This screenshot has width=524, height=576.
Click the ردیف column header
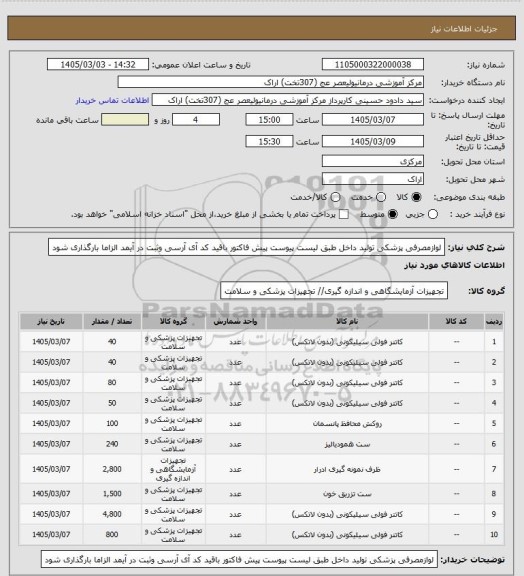[x=494, y=321]
